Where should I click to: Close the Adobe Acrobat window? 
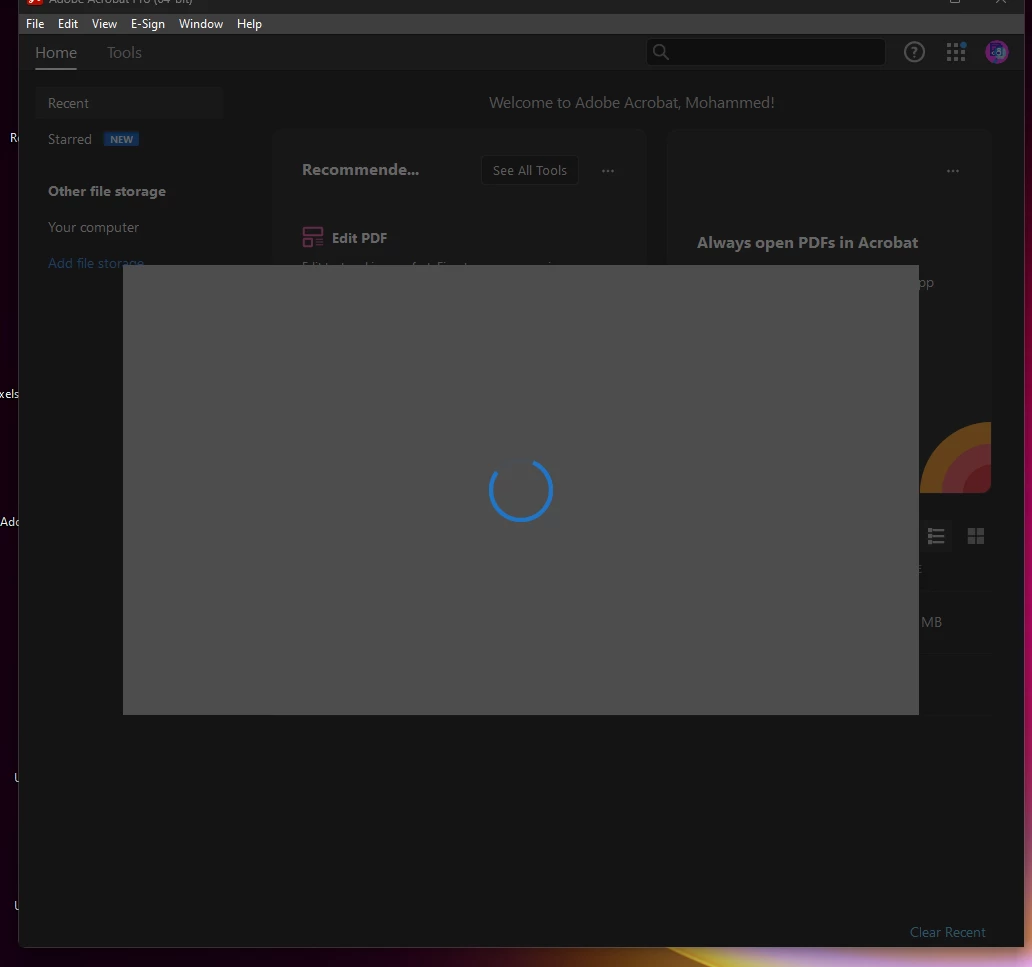pos(1000,3)
